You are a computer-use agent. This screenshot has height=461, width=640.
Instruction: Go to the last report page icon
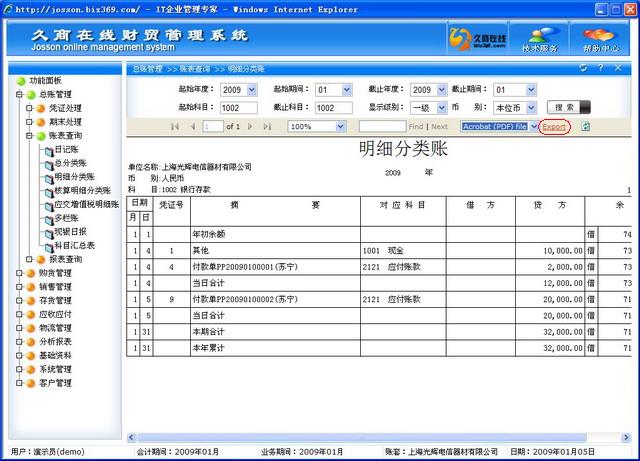tap(267, 127)
